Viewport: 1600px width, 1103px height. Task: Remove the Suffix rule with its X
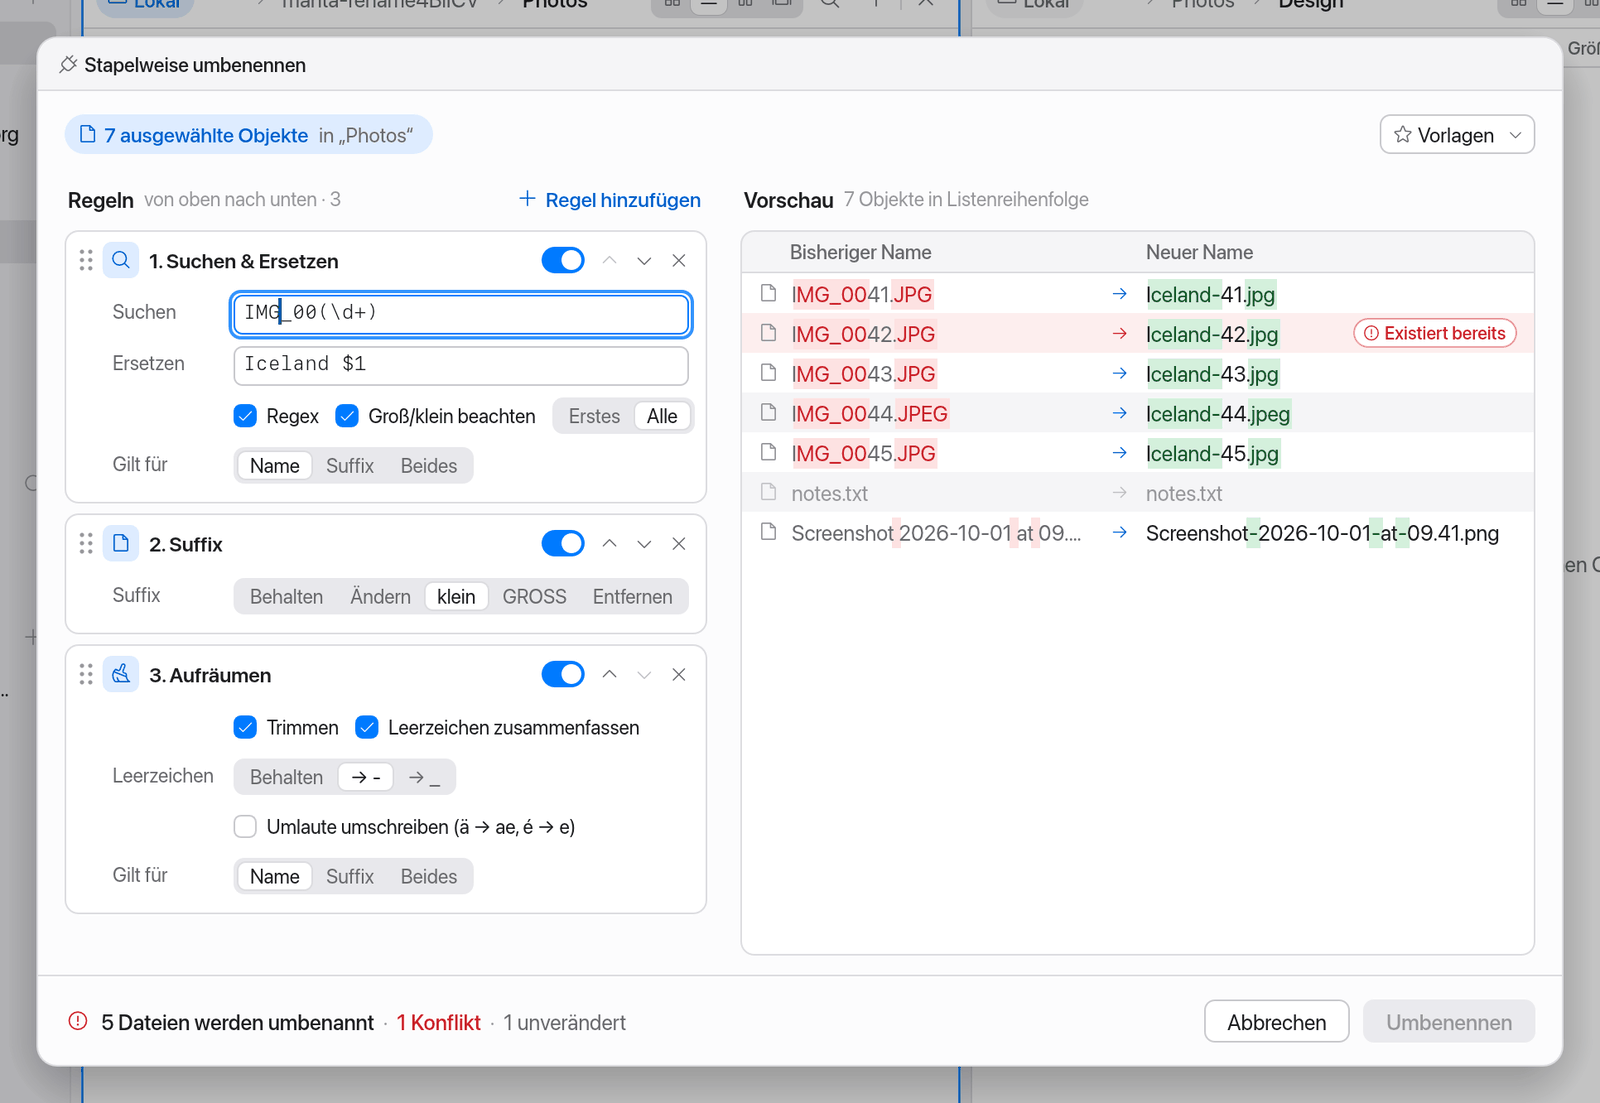tap(679, 544)
